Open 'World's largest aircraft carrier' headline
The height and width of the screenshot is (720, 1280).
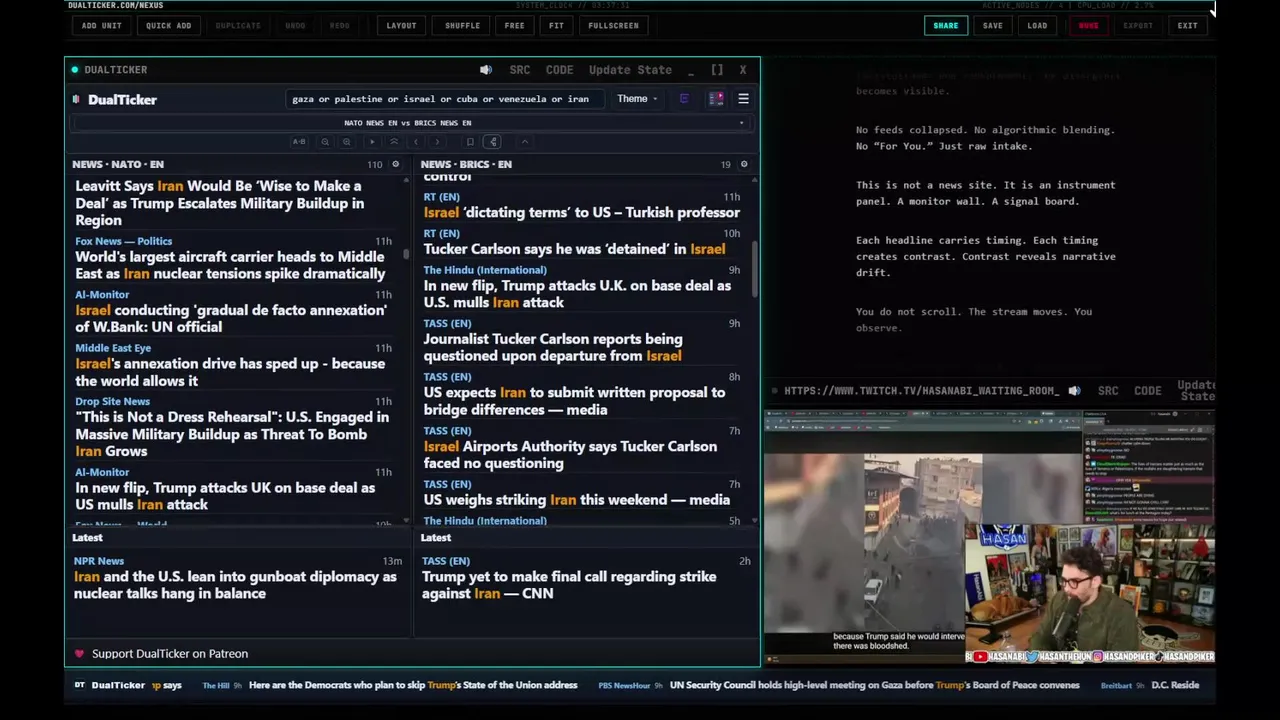[x=230, y=265]
